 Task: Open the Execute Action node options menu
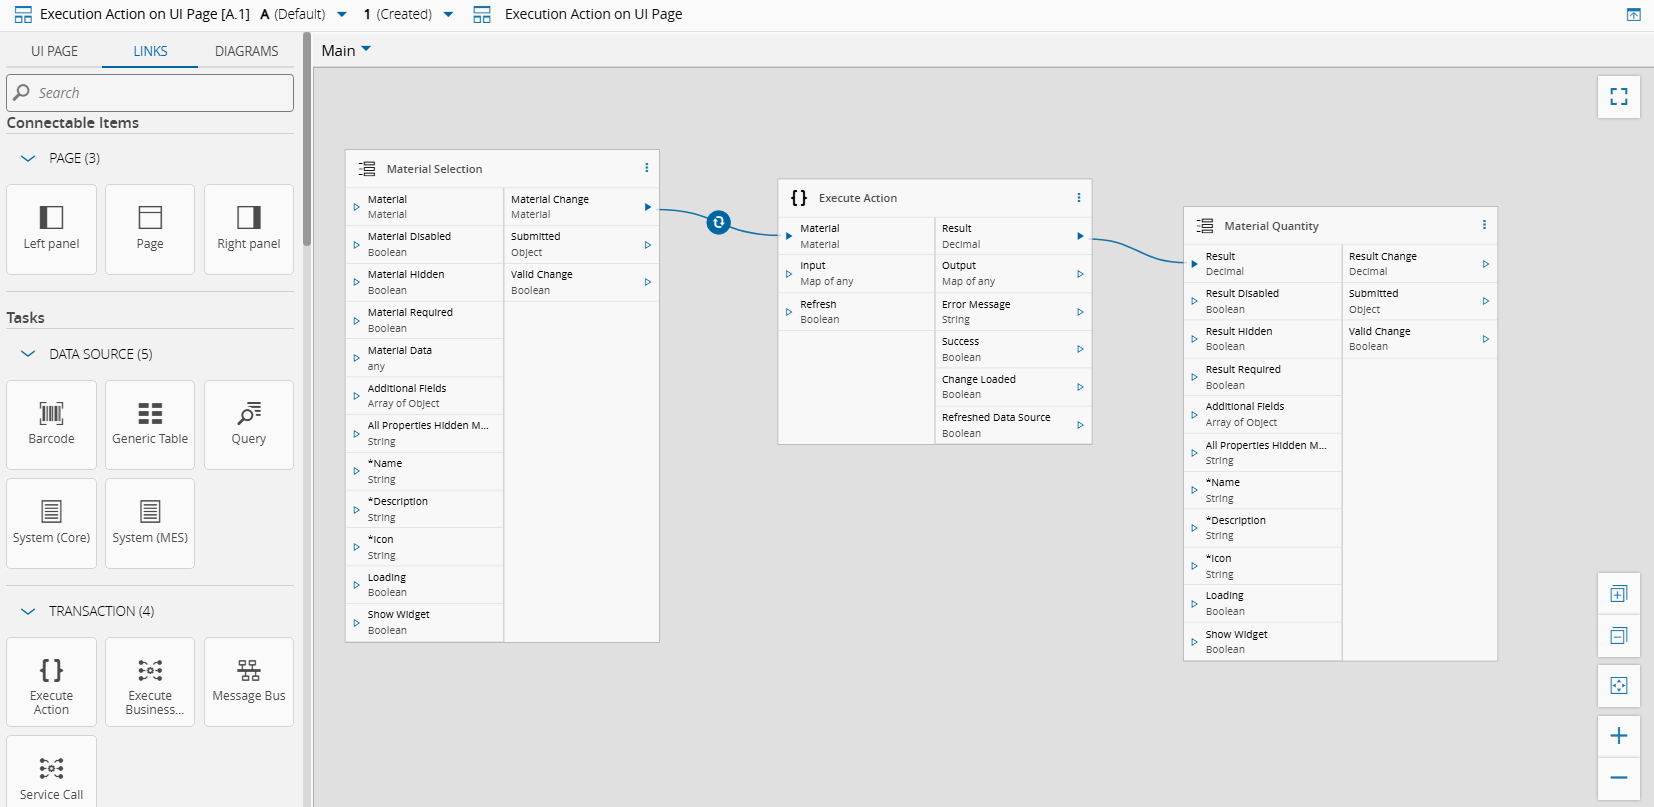click(x=1078, y=197)
